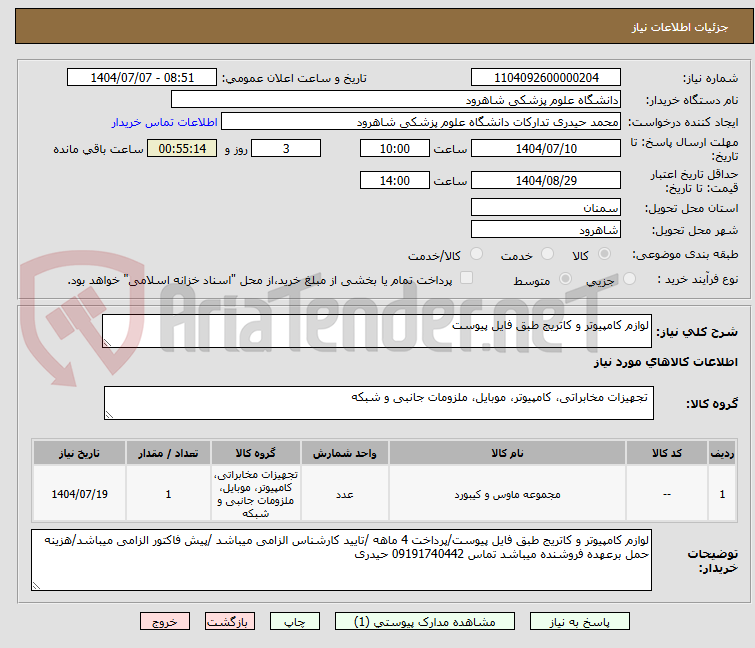Open مشاهده مدارک پیوستی (1) button
The image size is (755, 648).
(425, 622)
